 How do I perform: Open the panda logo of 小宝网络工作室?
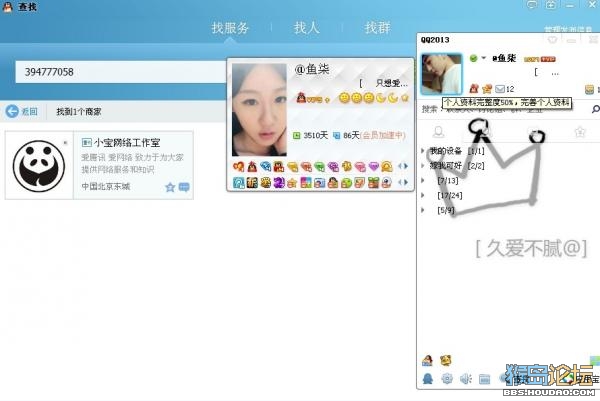click(39, 166)
